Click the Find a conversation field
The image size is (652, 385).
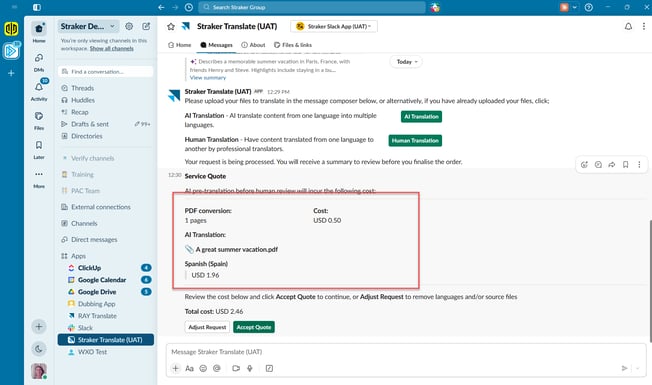click(106, 72)
